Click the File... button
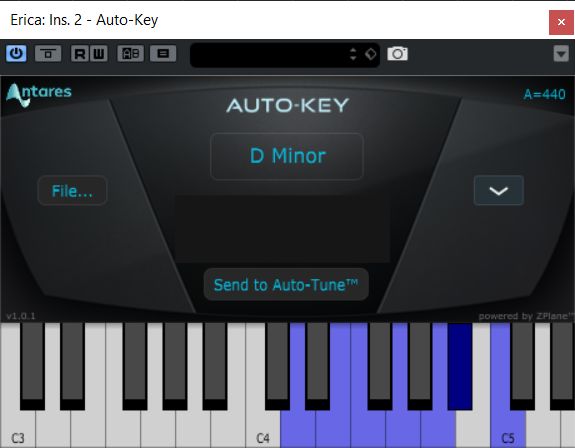 coord(72,191)
